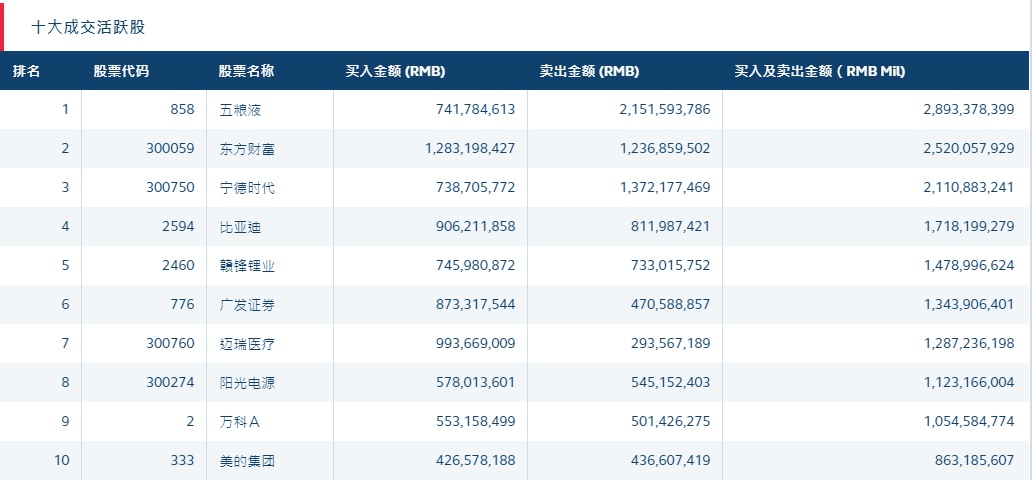Click buy amount 906,211,858
This screenshot has width=1032, height=480.
point(476,226)
